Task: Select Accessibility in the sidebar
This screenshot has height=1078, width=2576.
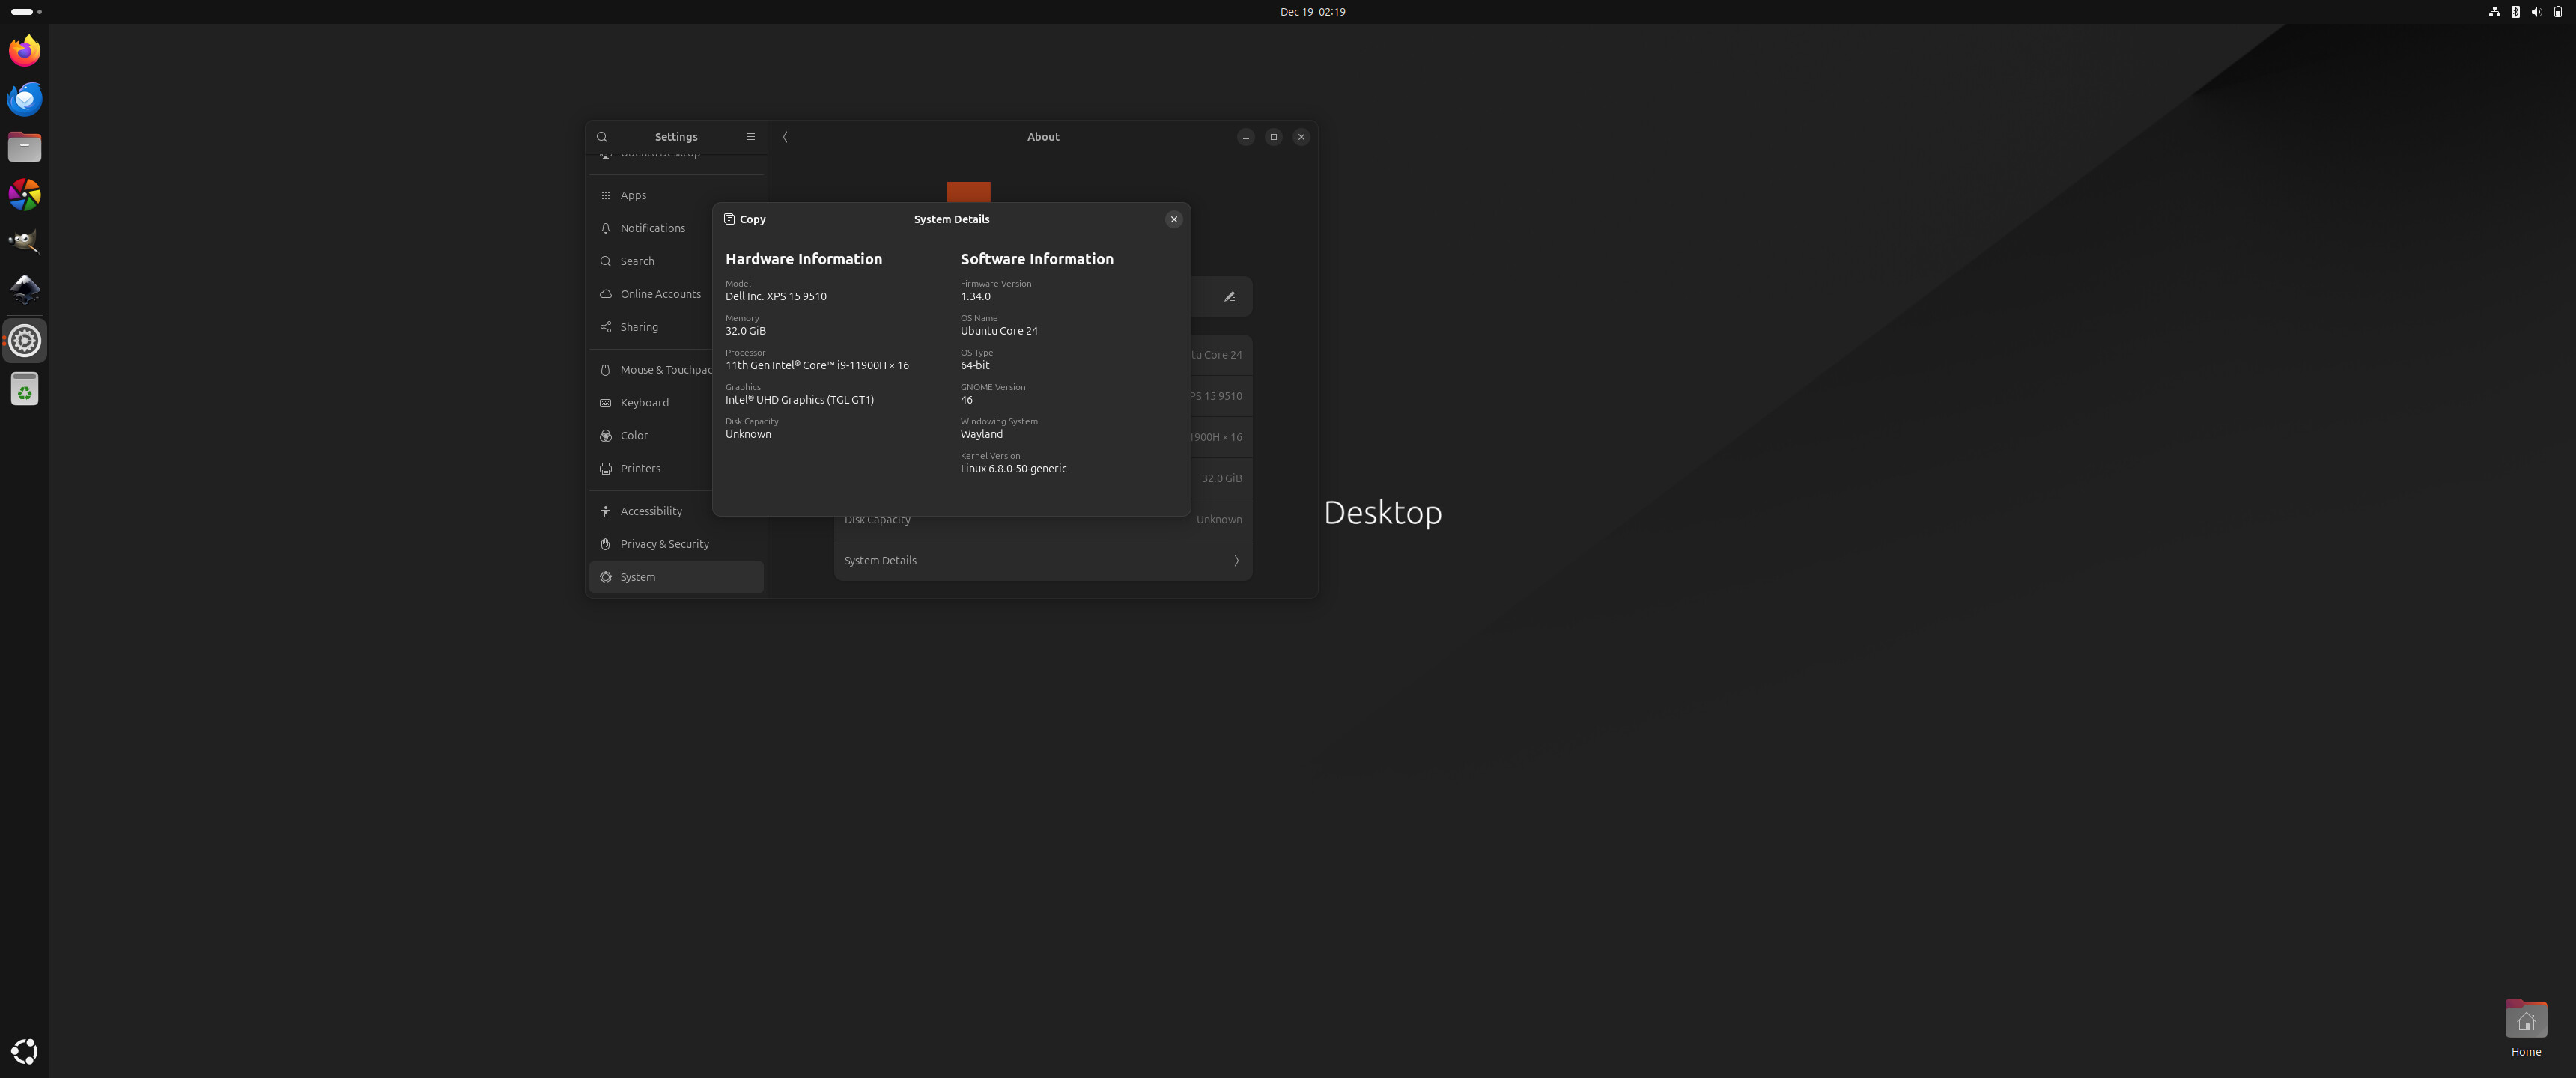Action: (650, 511)
